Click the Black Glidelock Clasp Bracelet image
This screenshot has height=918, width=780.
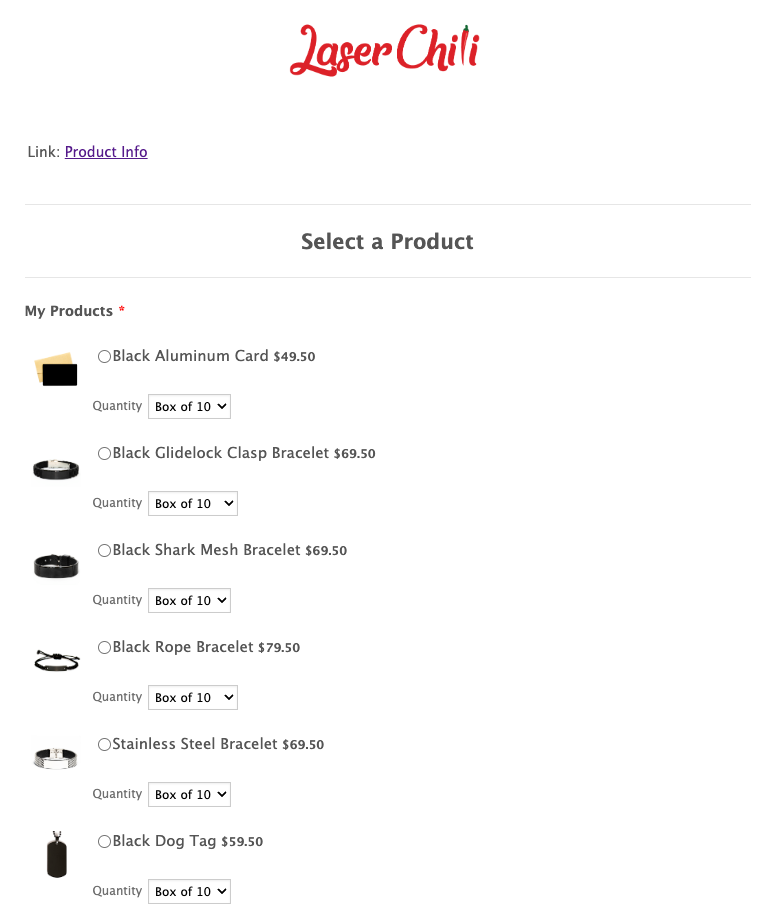click(x=56, y=467)
